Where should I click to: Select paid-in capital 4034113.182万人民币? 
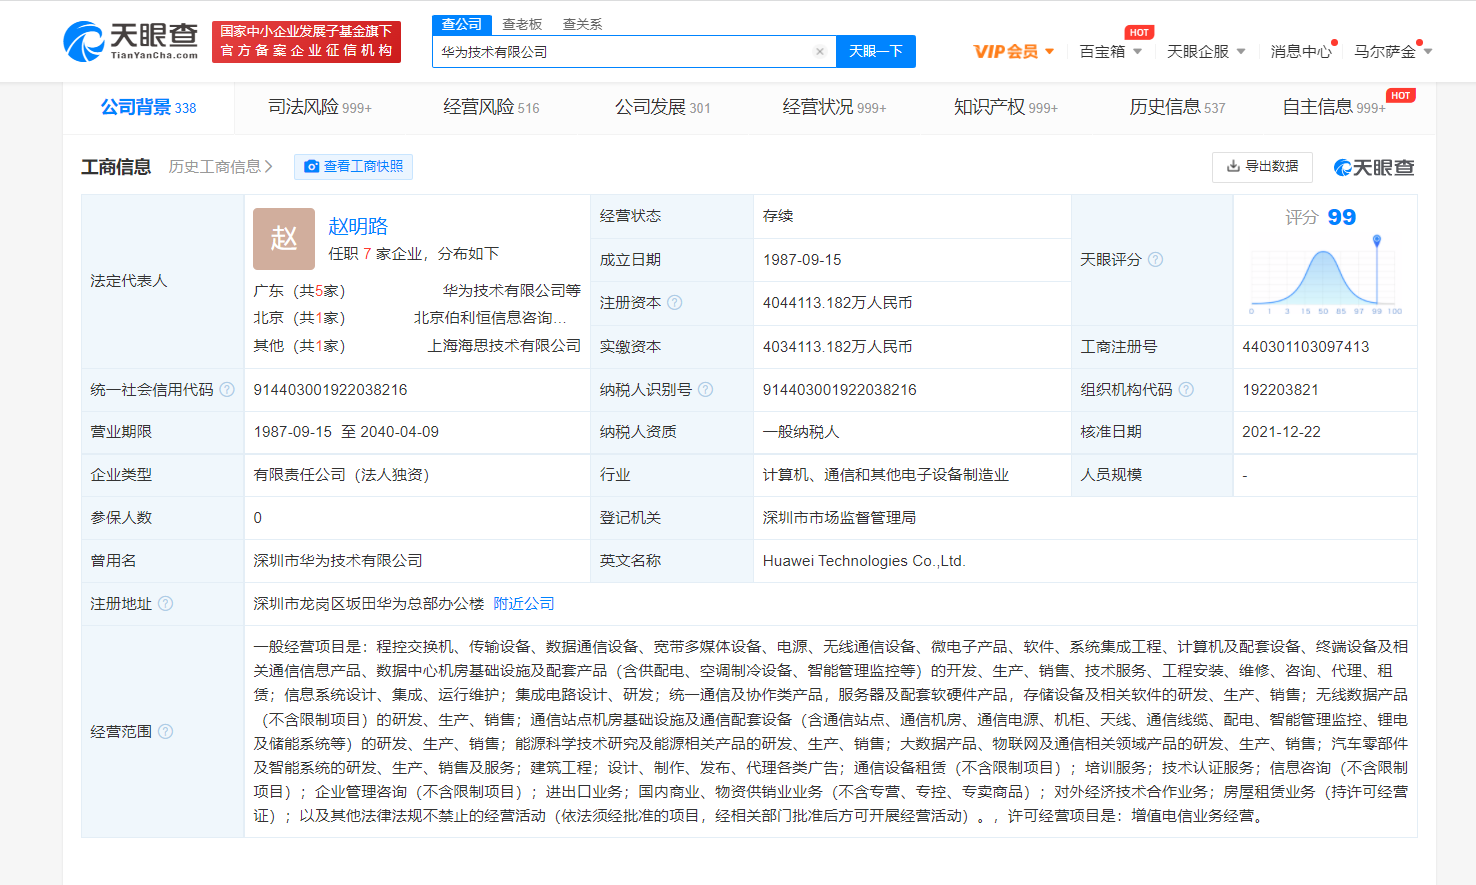point(838,346)
